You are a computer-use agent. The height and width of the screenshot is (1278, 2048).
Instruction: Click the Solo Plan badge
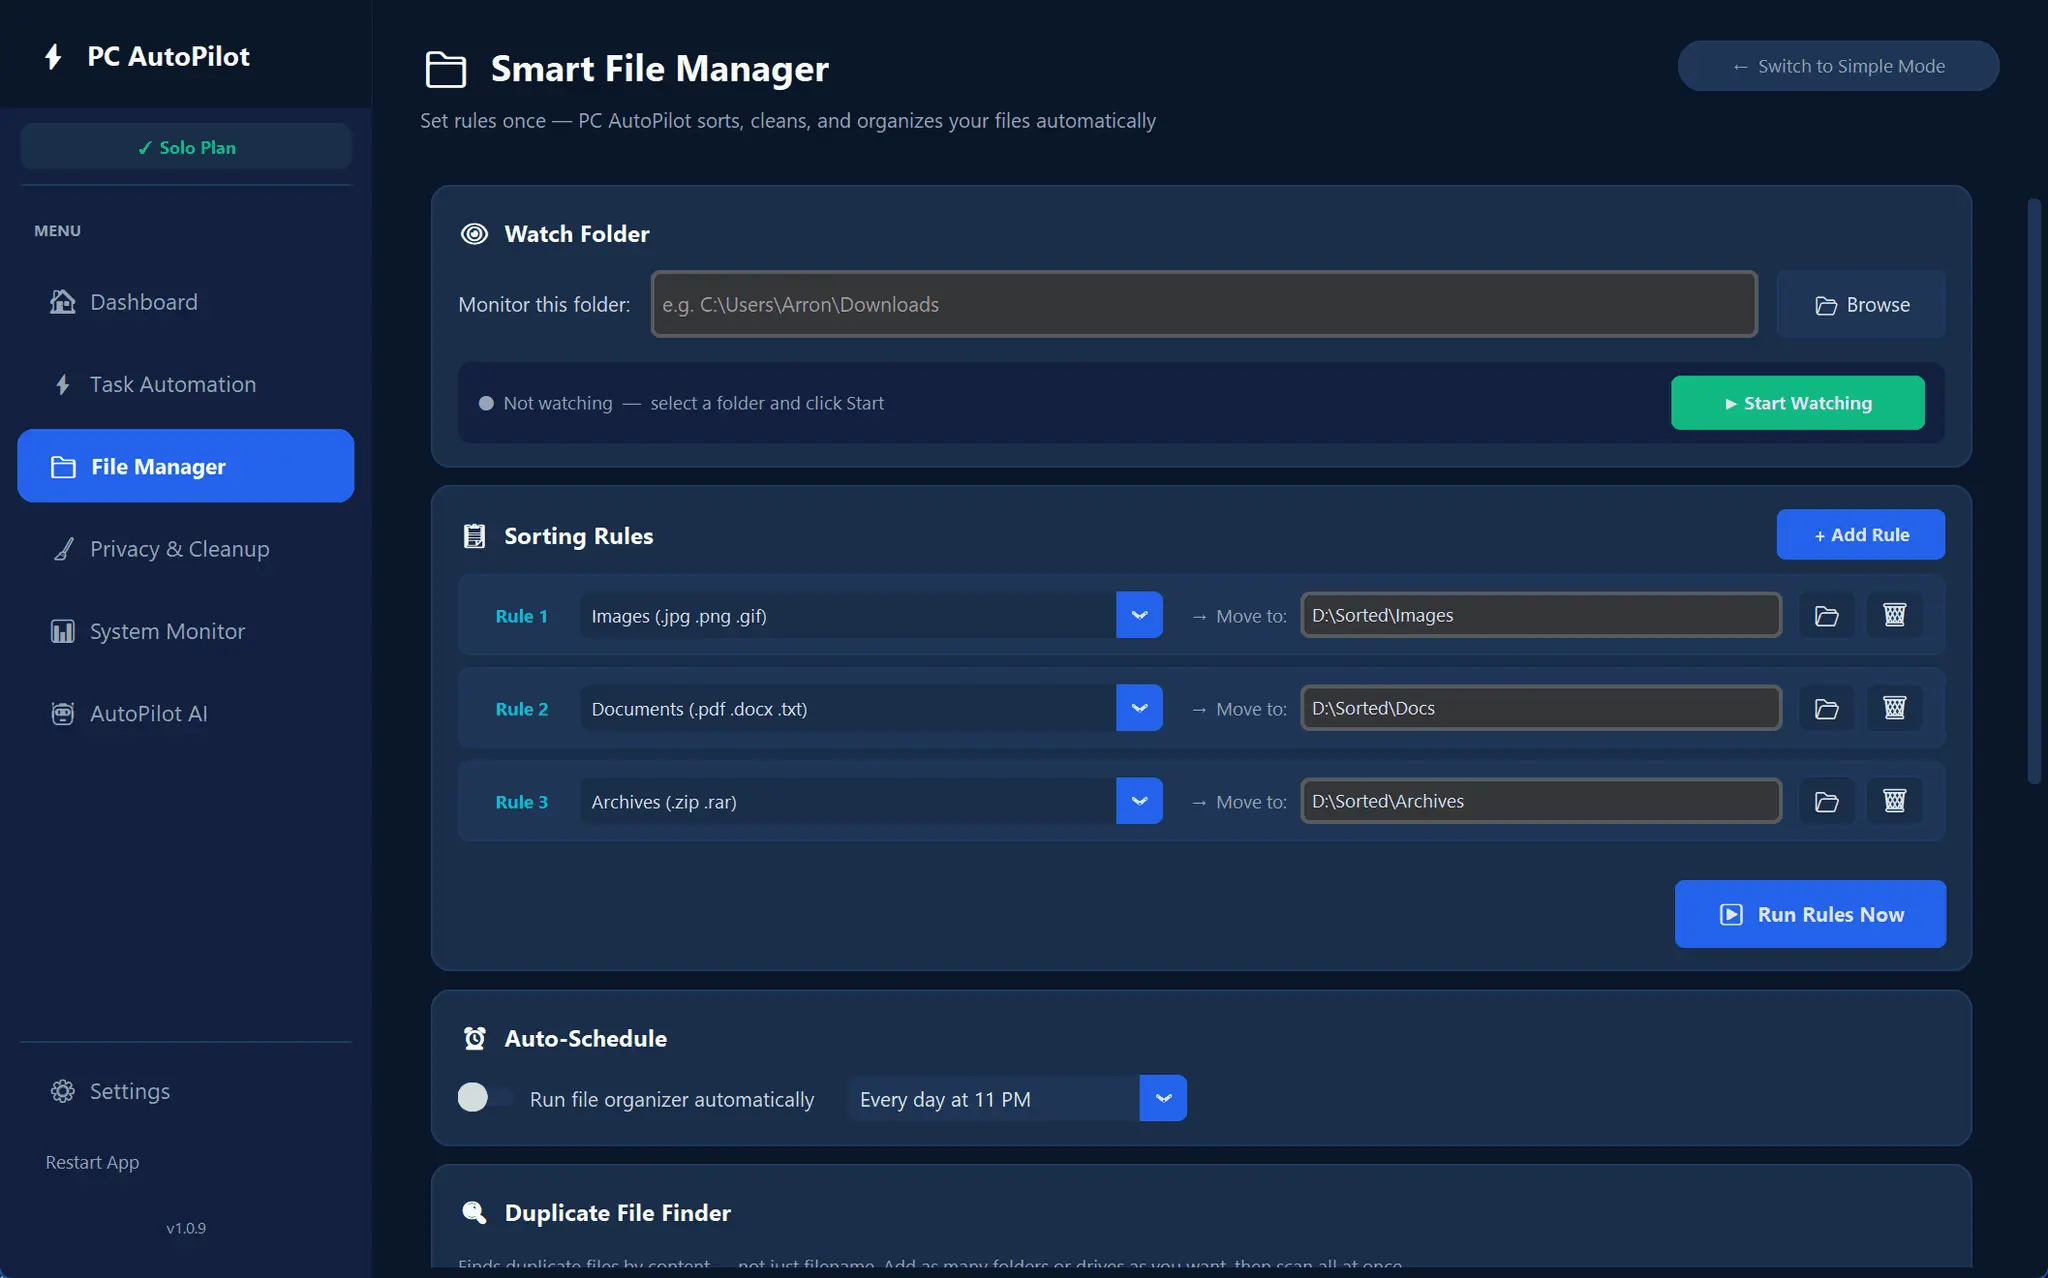click(x=186, y=147)
